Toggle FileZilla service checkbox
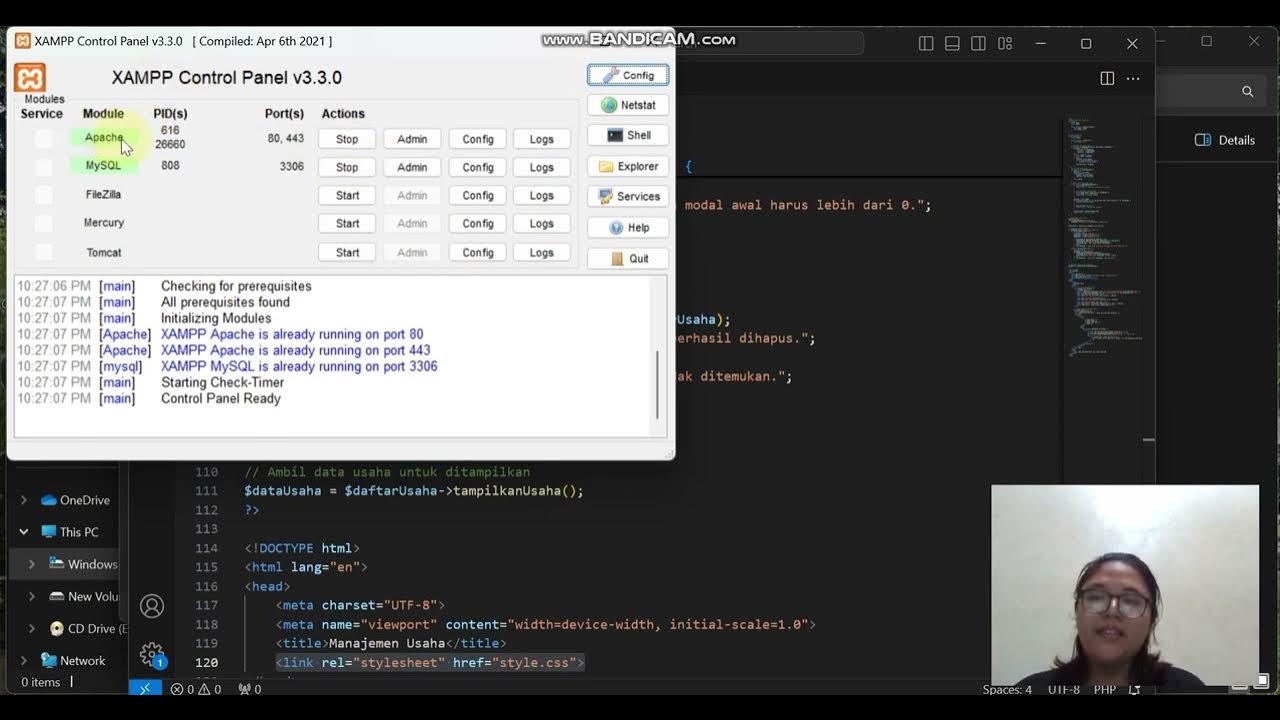Viewport: 1280px width, 720px height. [x=43, y=195]
